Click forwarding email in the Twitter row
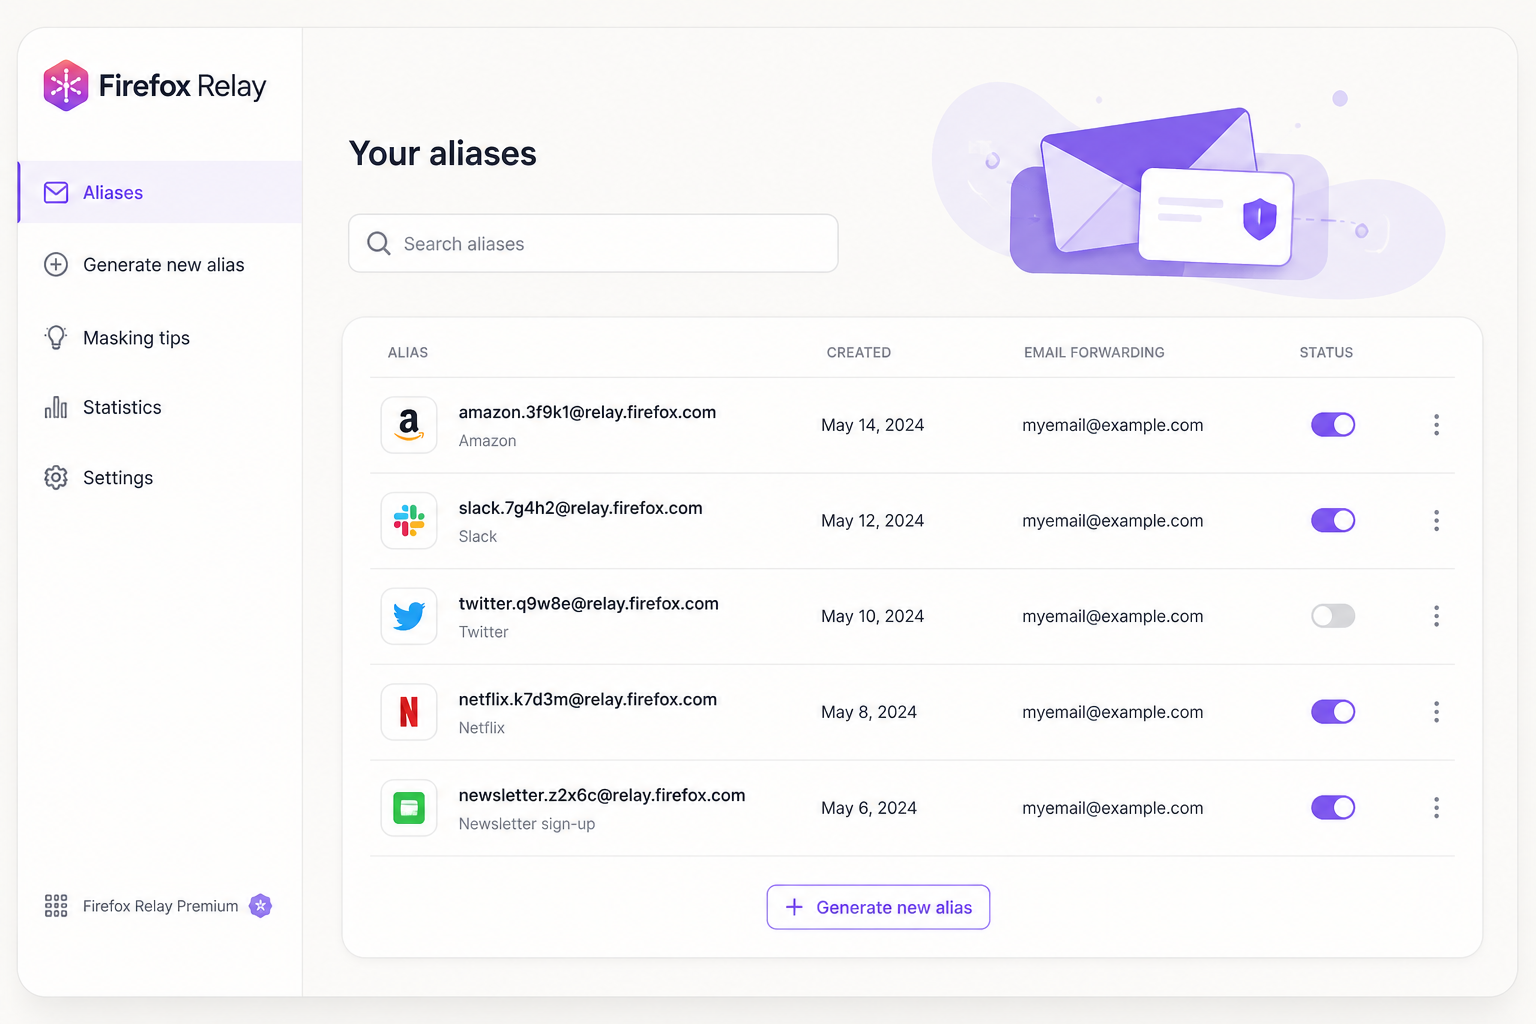 (1112, 616)
